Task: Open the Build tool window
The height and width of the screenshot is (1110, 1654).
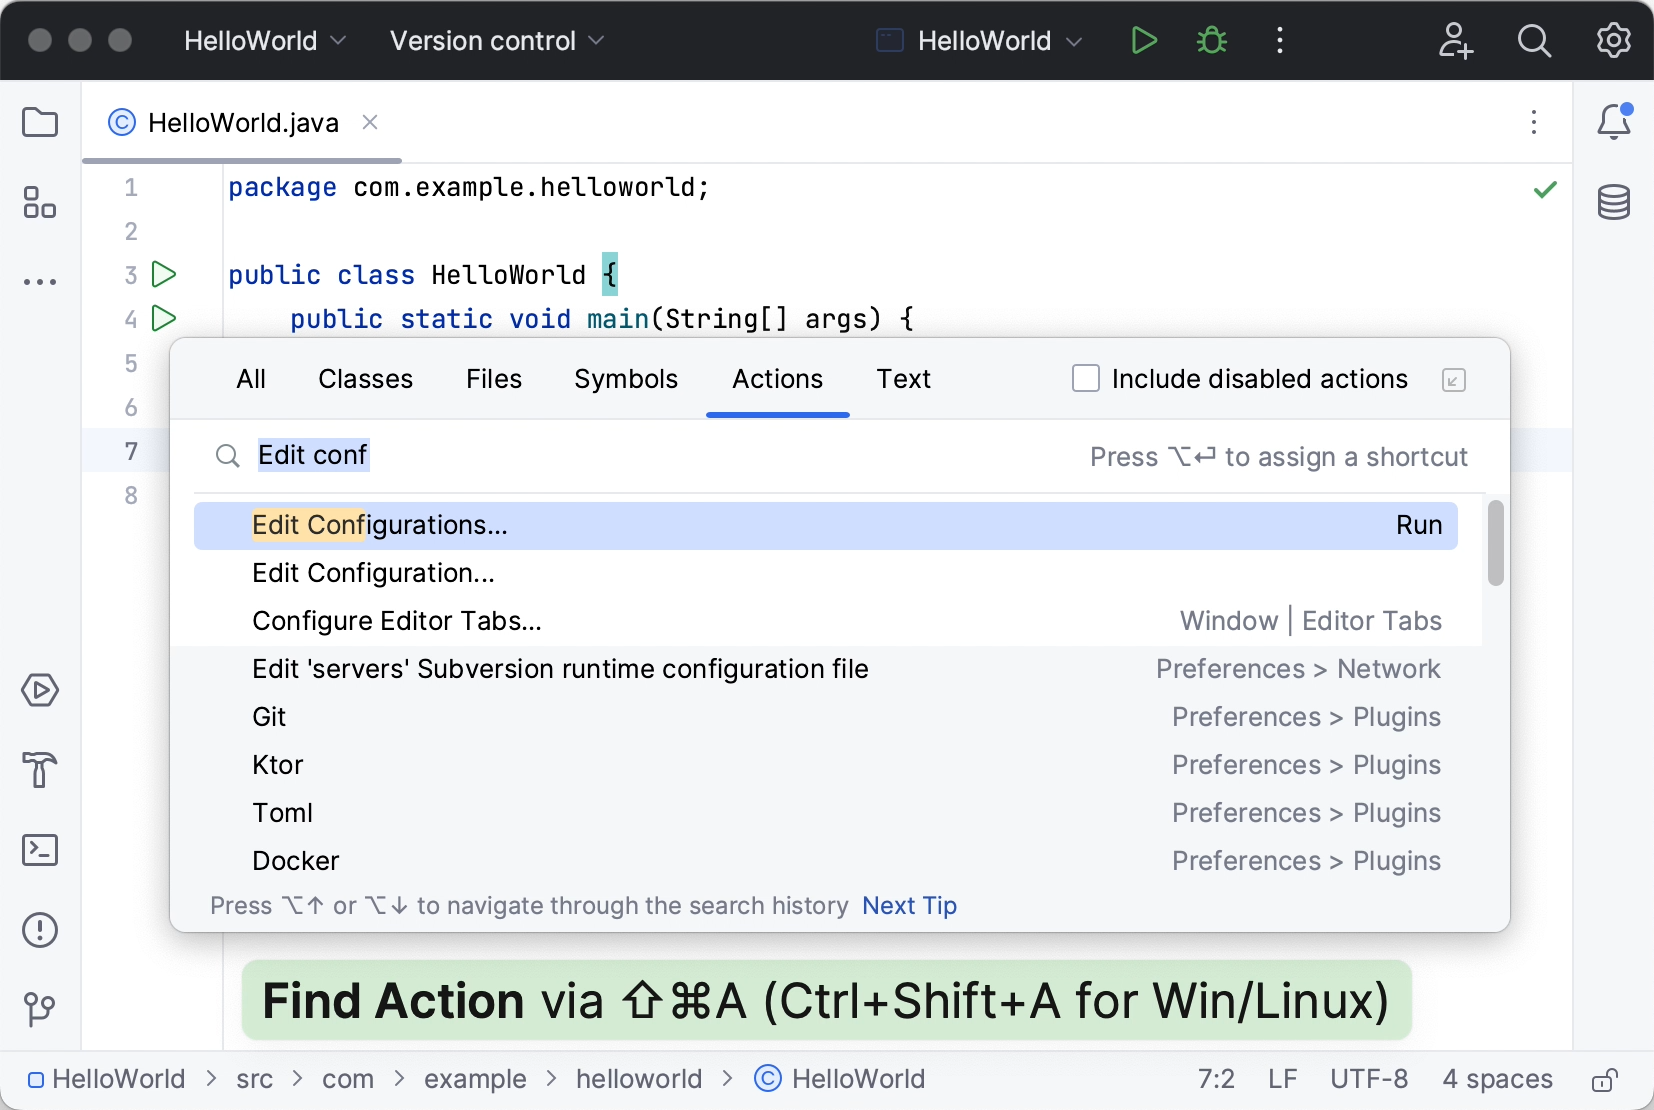Action: click(x=40, y=770)
